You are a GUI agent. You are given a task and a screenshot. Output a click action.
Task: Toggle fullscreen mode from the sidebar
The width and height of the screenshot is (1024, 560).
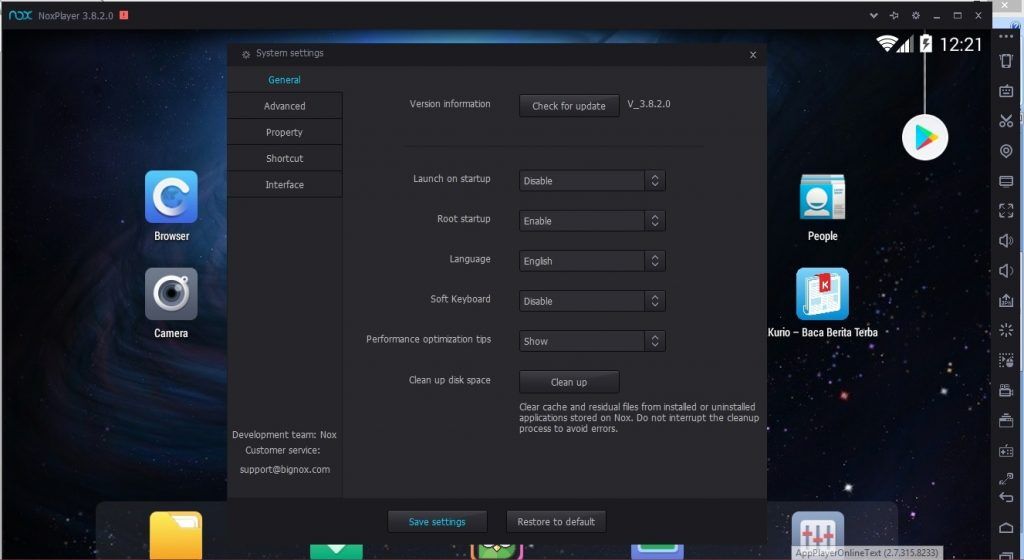click(1006, 210)
